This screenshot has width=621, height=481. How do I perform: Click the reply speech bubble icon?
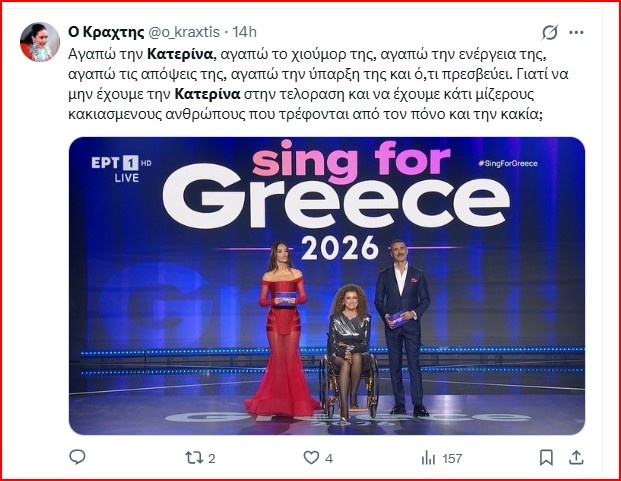click(79, 458)
